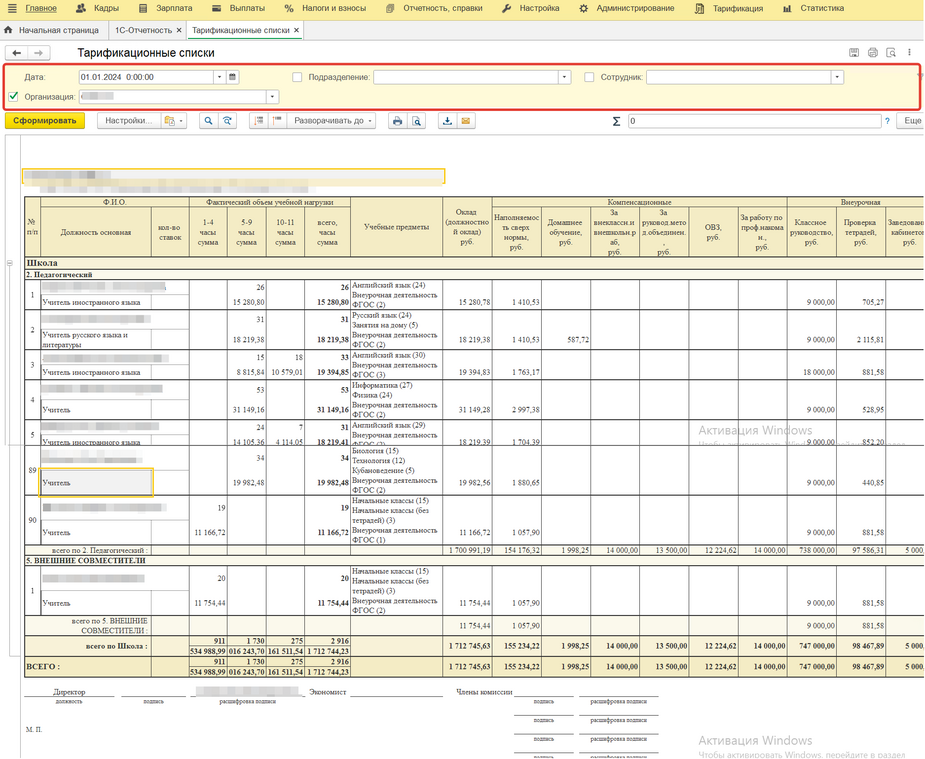Click the find magnifier icon
This screenshot has width=925, height=759.
click(x=209, y=121)
